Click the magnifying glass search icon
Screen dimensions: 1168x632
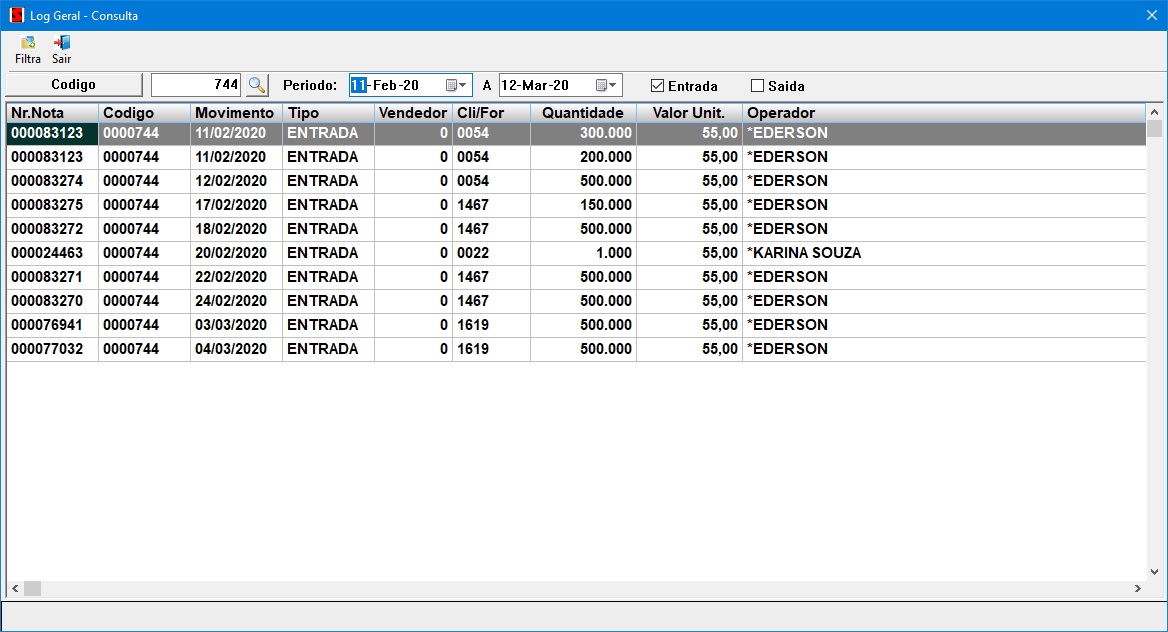click(x=257, y=85)
